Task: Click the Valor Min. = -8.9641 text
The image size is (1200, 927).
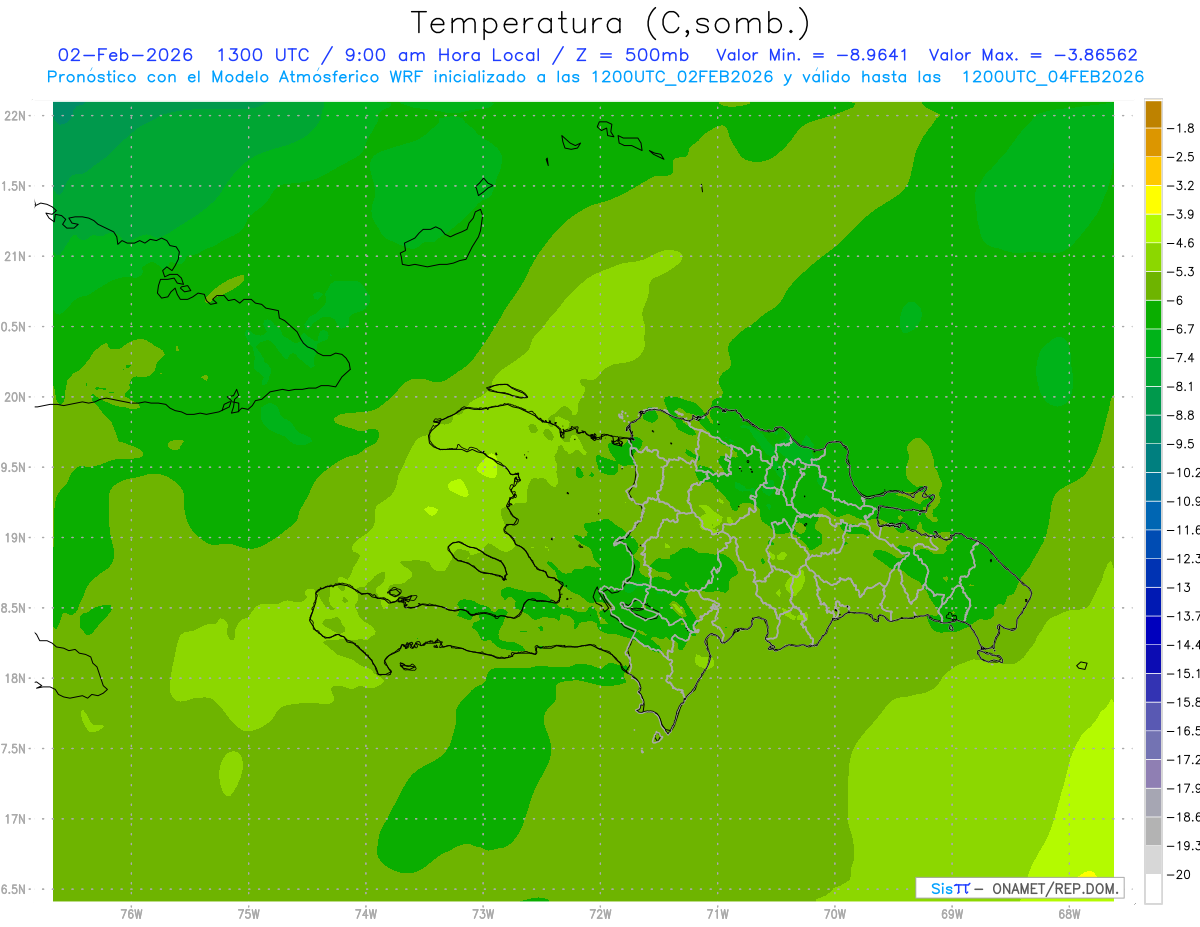Action: [x=812, y=55]
